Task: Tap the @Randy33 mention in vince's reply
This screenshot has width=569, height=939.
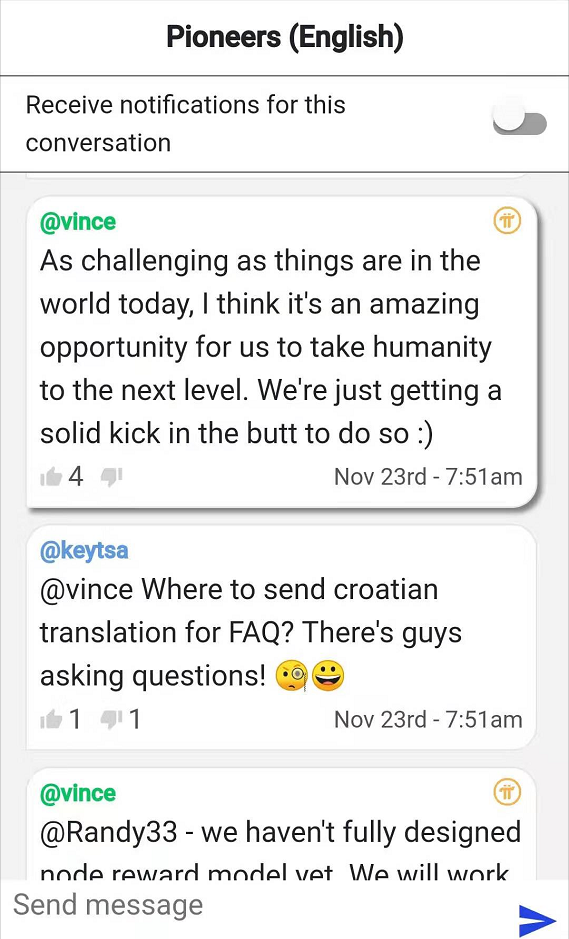Action: [108, 832]
